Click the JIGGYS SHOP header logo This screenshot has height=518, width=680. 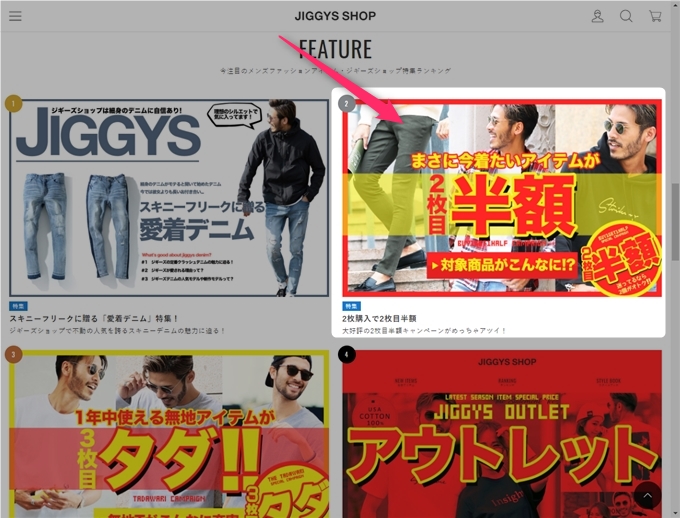335,16
